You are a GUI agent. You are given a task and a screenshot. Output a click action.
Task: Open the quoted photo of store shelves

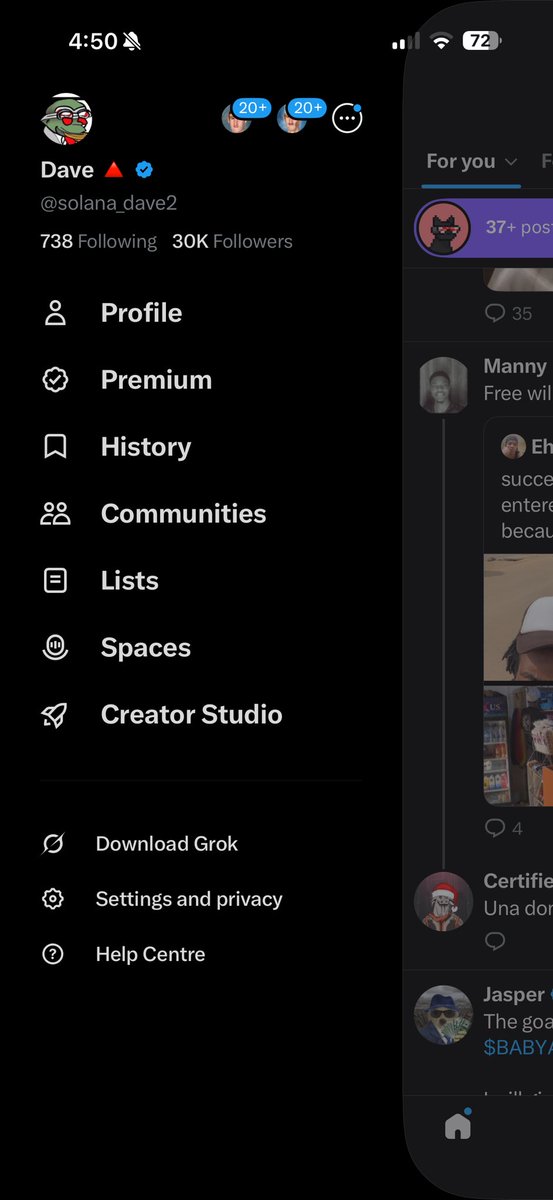518,746
